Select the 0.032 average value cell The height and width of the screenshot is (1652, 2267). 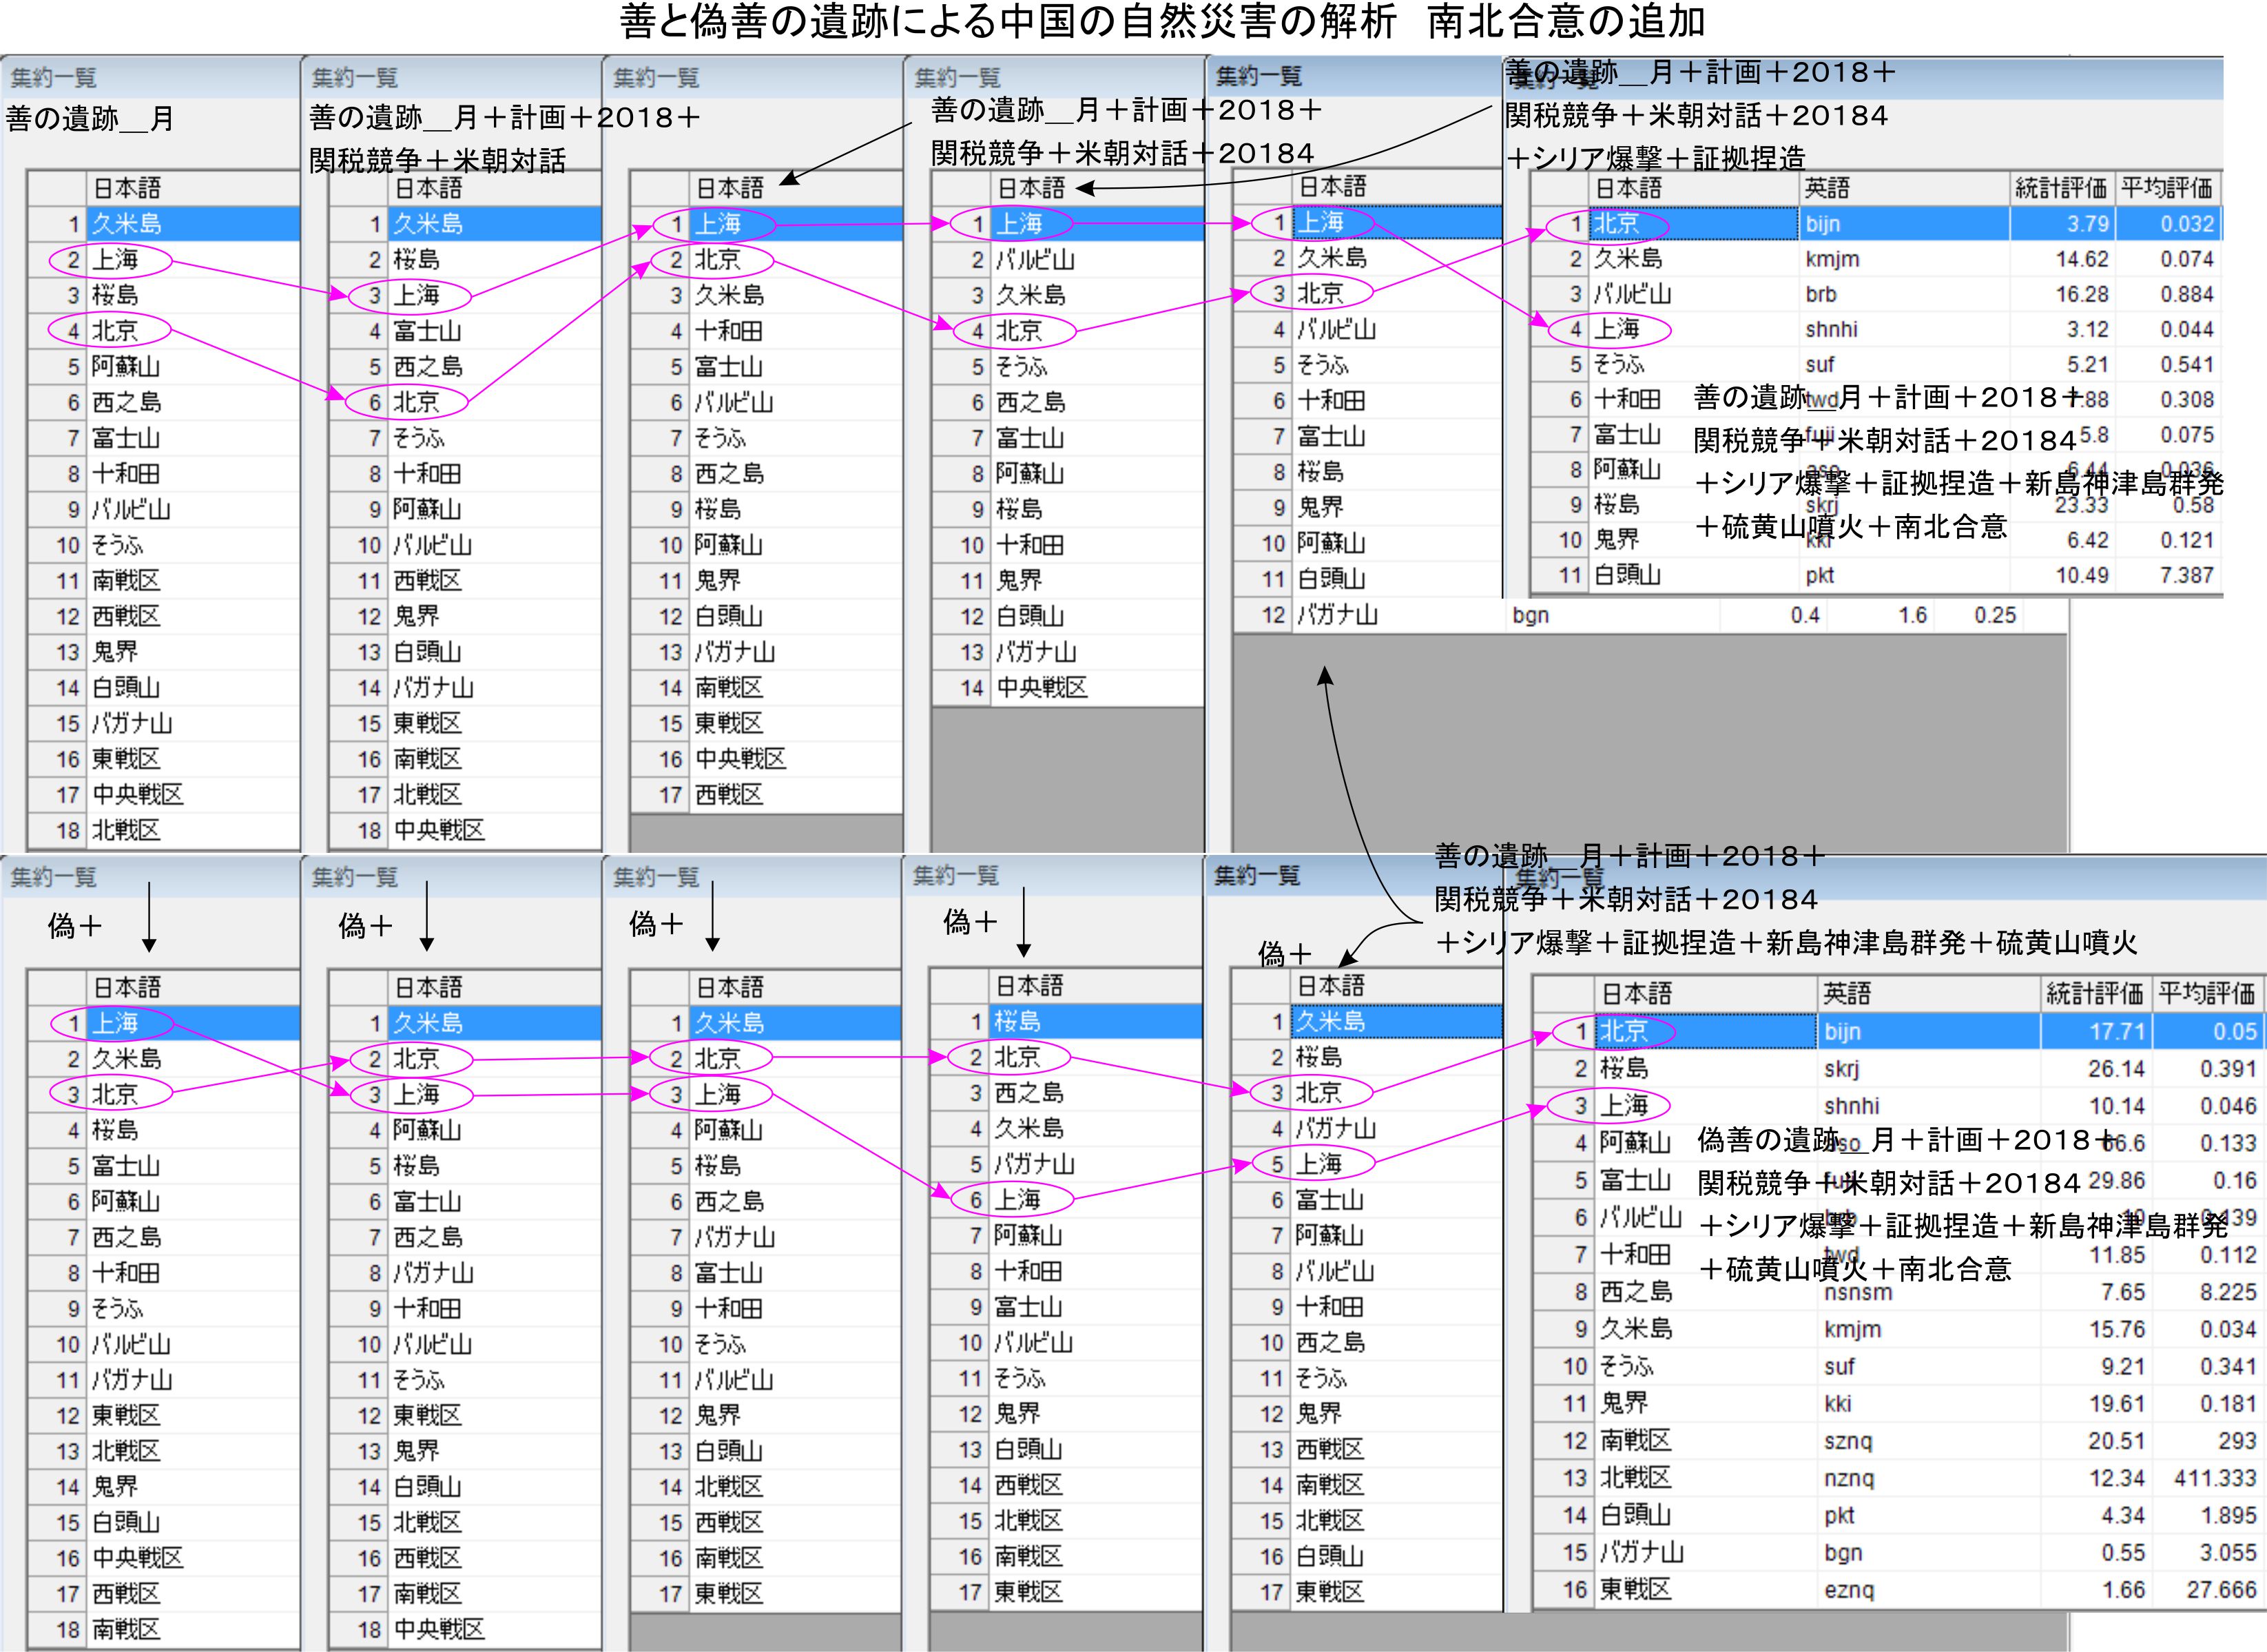(2186, 223)
